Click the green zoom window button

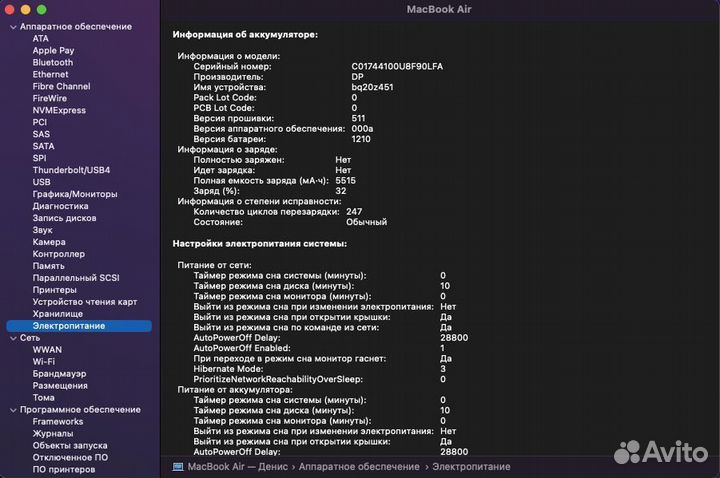pos(41,10)
